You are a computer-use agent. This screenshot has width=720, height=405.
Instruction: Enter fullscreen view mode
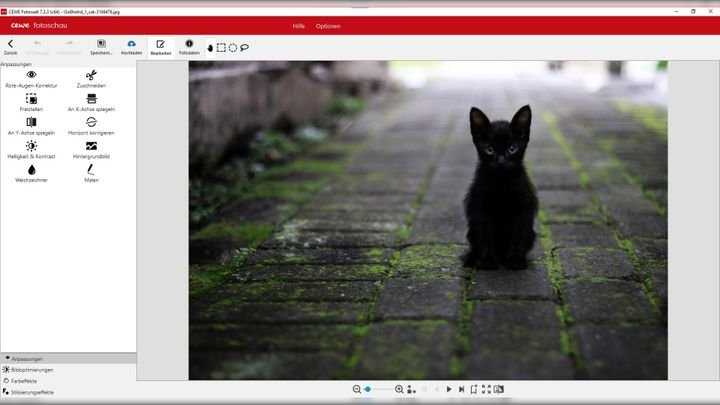click(x=486, y=389)
